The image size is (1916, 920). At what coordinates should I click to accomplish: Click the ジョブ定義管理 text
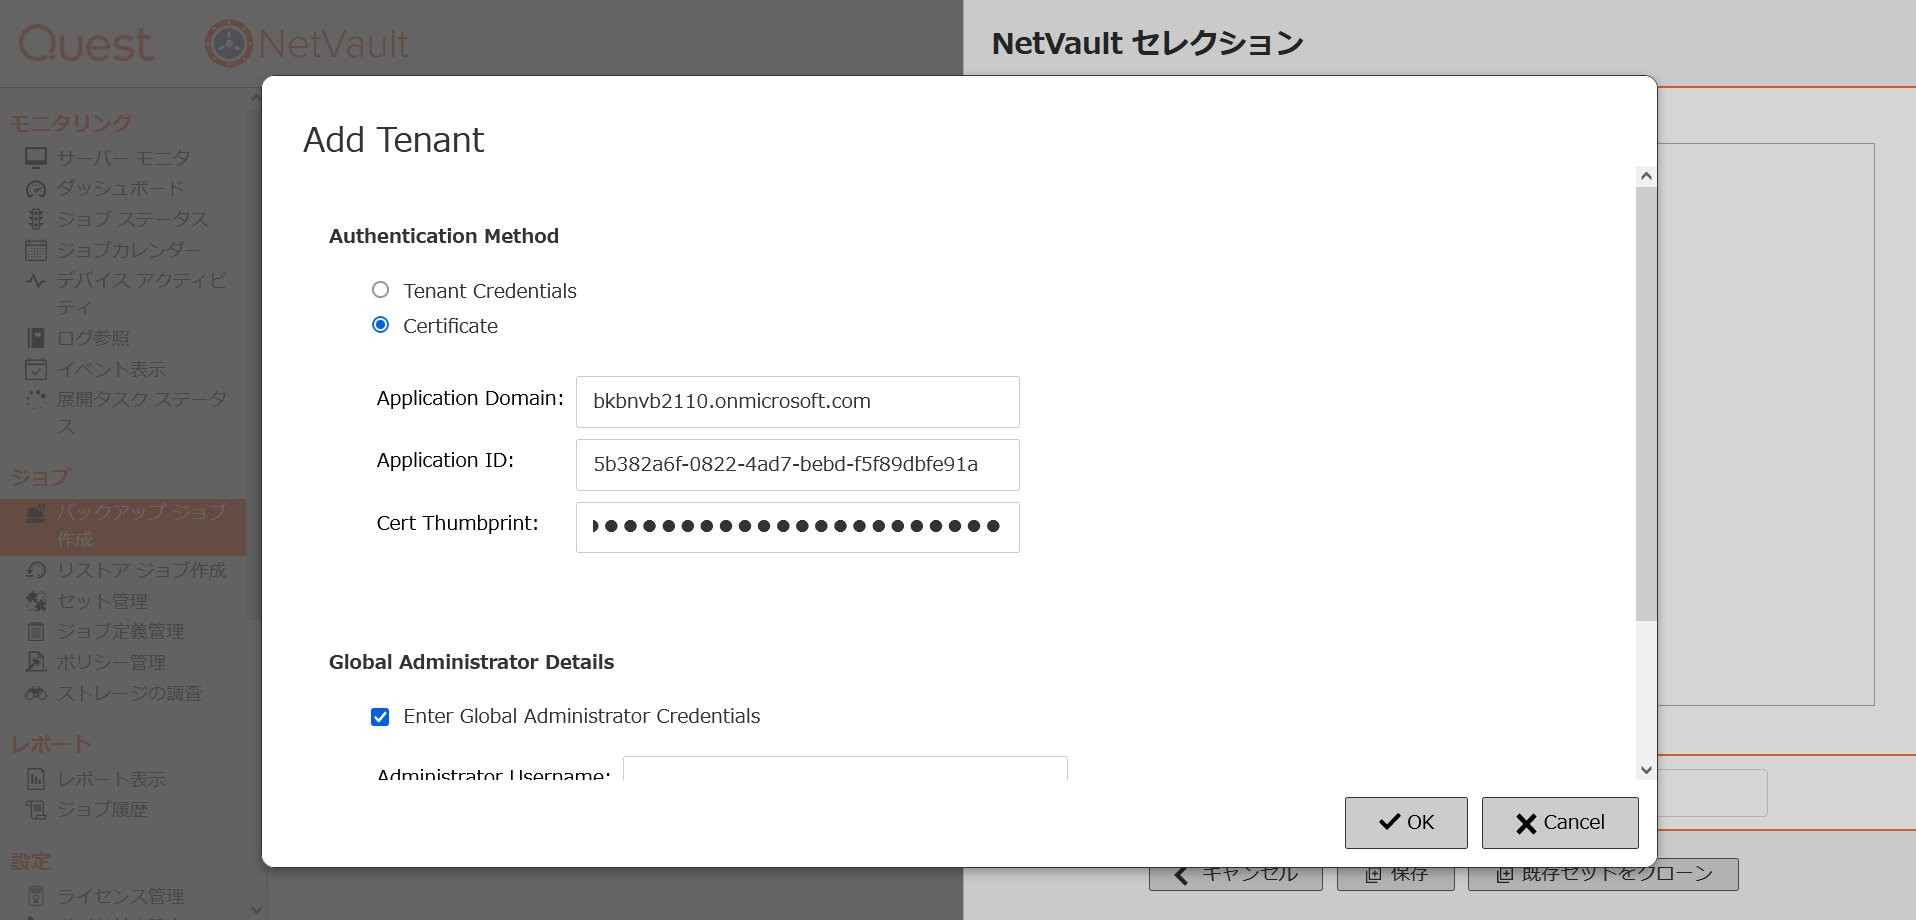120,631
